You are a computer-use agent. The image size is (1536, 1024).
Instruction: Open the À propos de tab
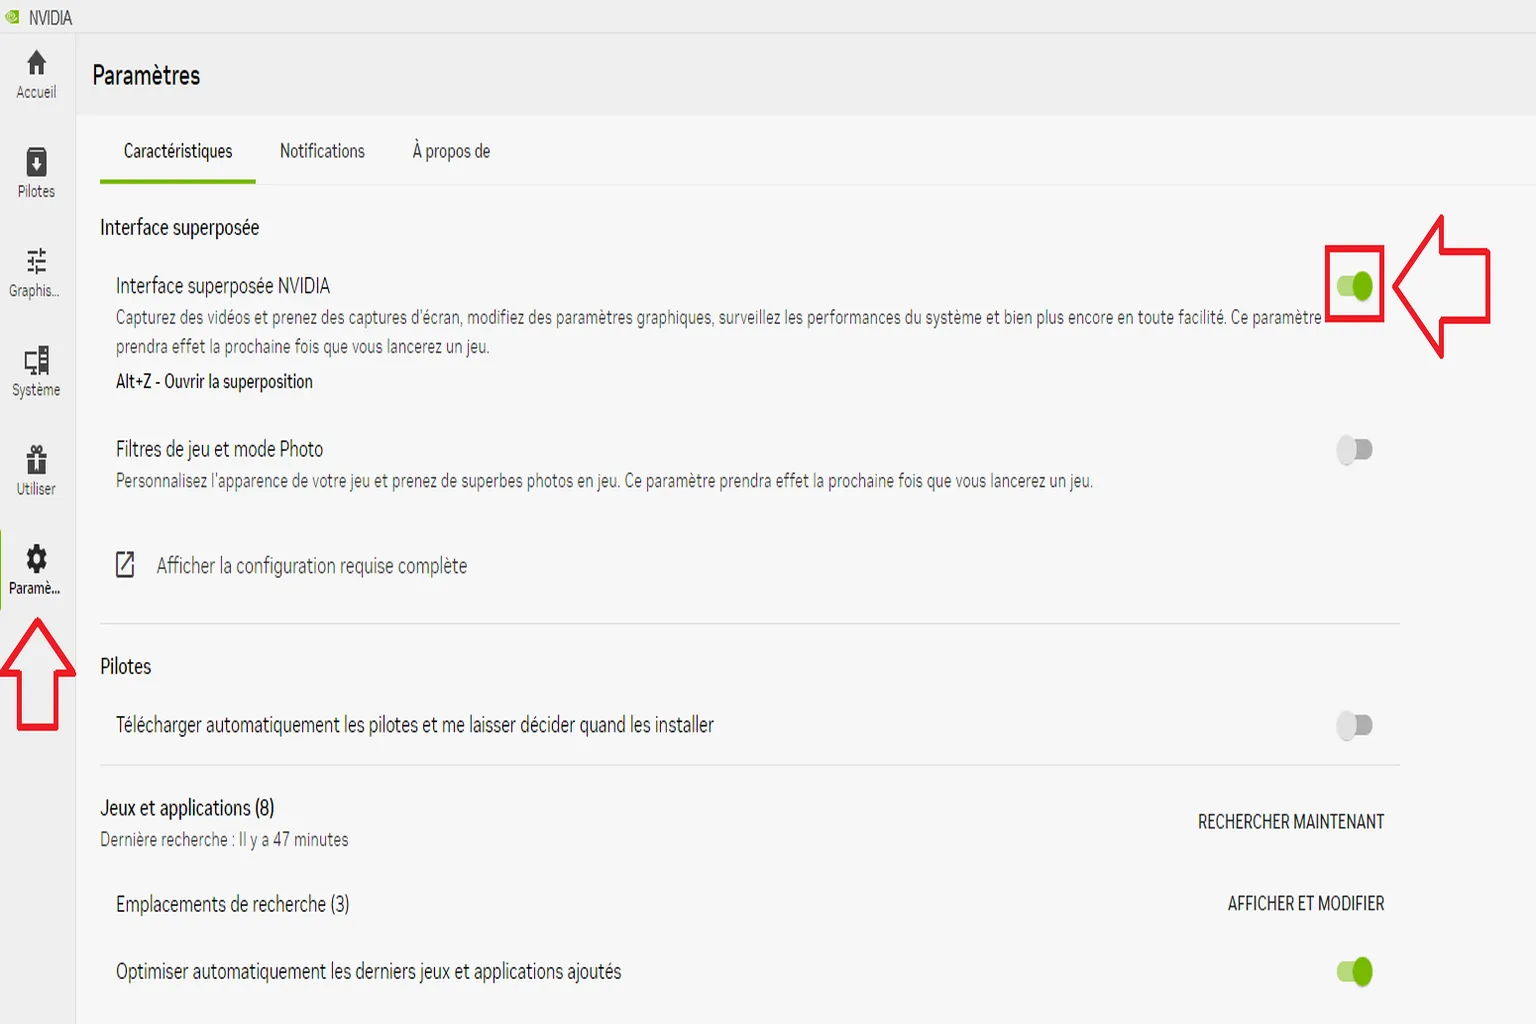click(x=451, y=151)
